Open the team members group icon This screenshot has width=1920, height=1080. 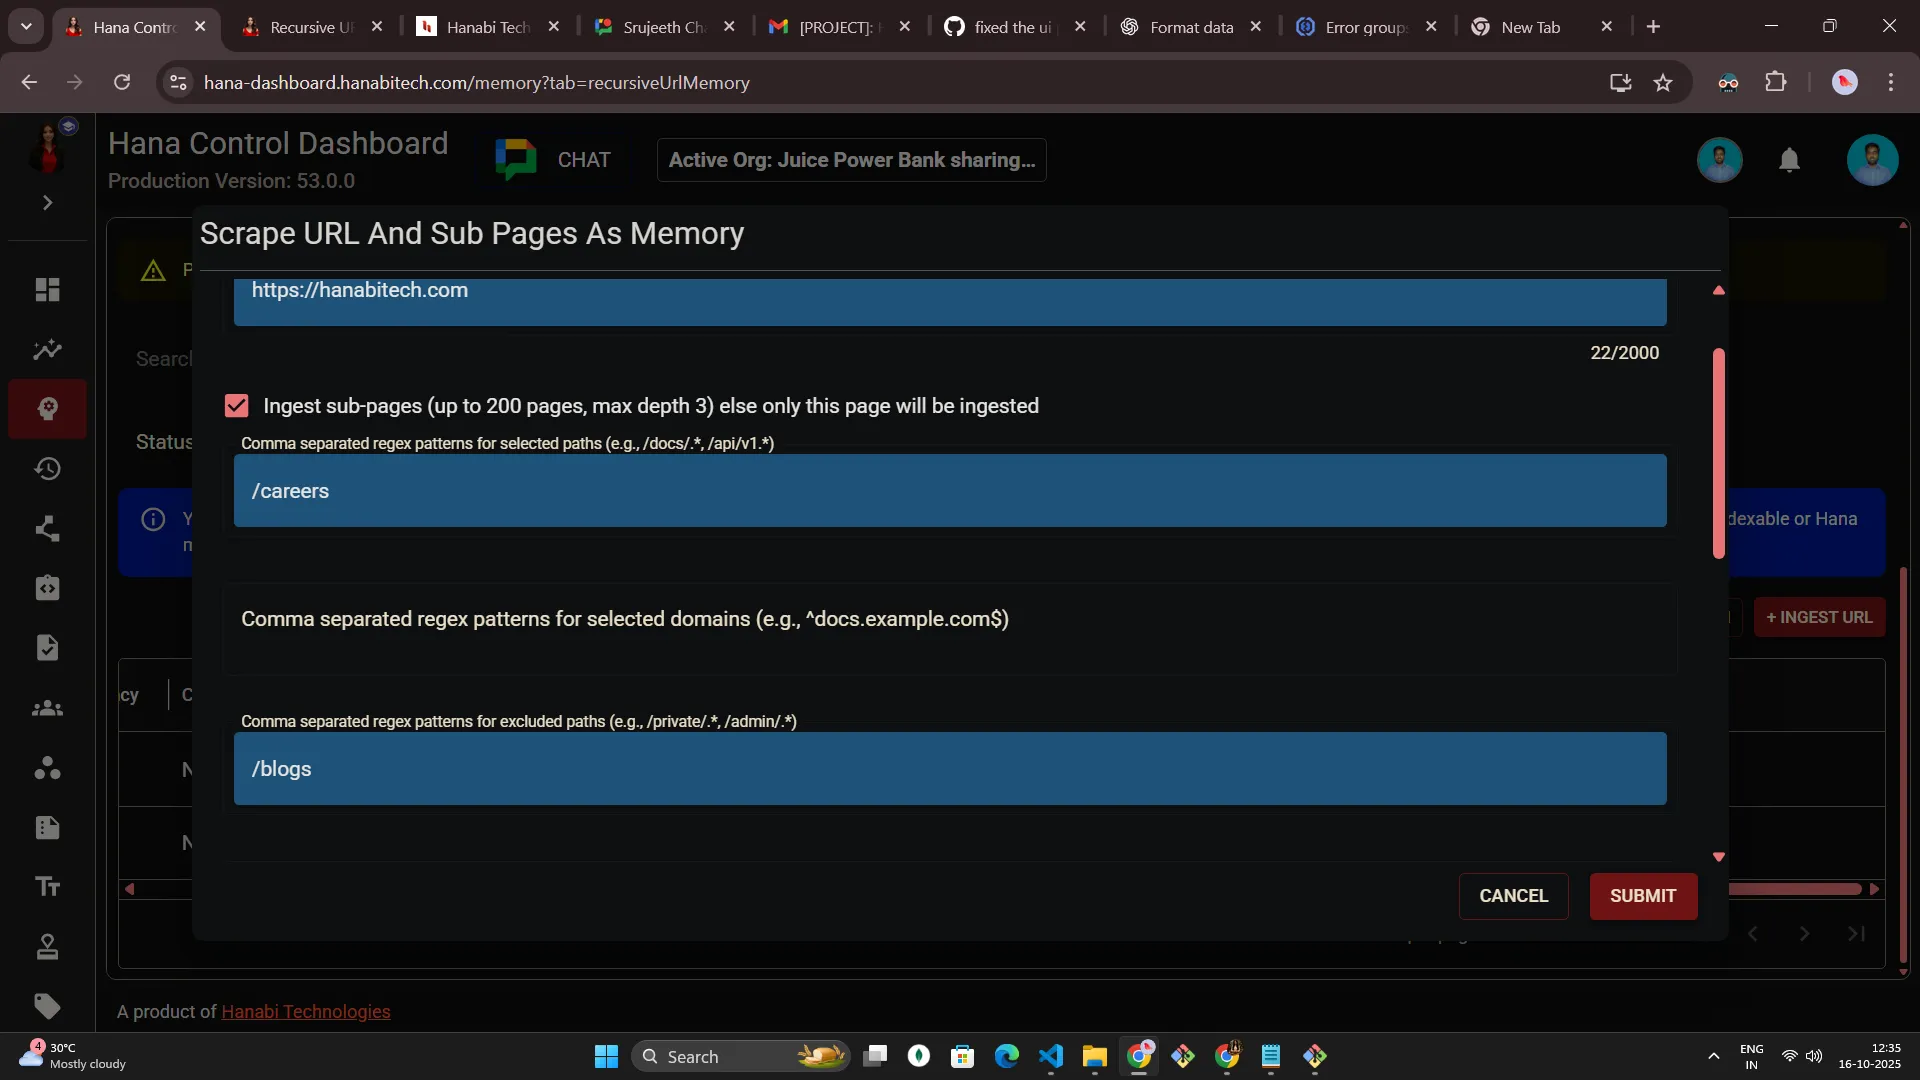(x=47, y=709)
